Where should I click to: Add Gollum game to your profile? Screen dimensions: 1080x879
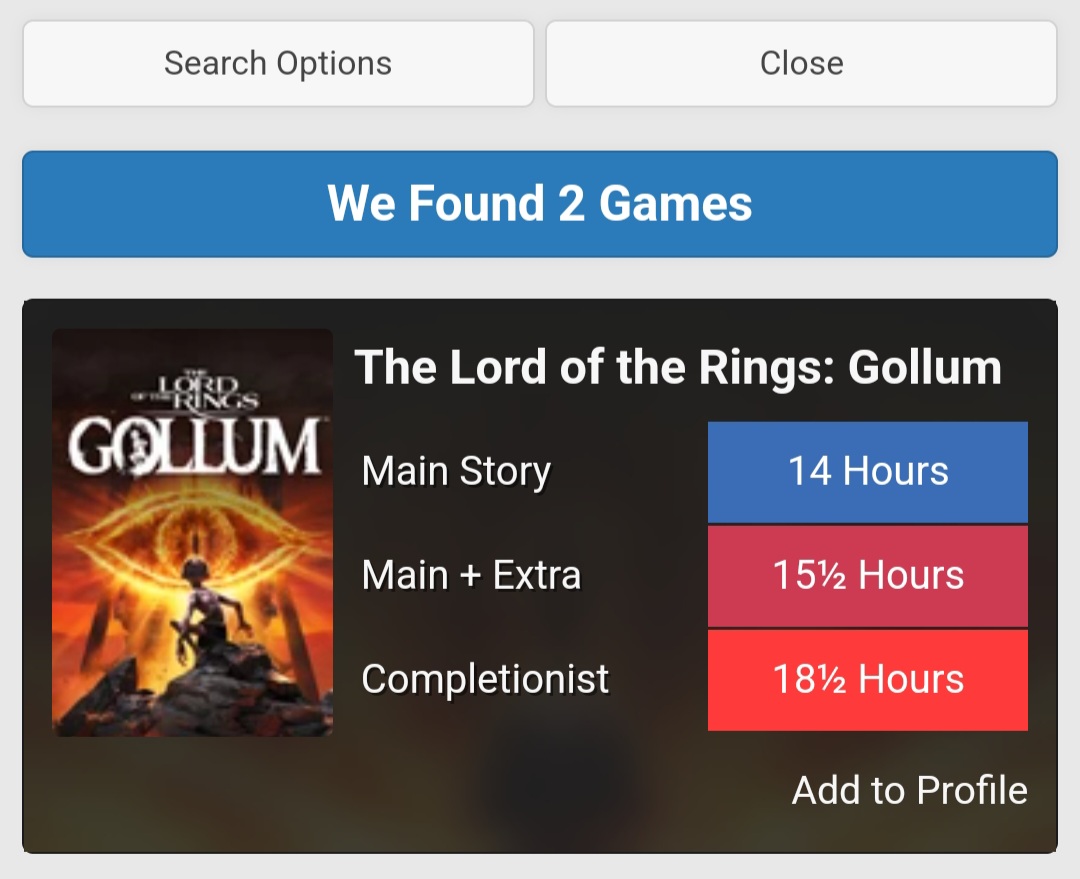click(x=909, y=790)
